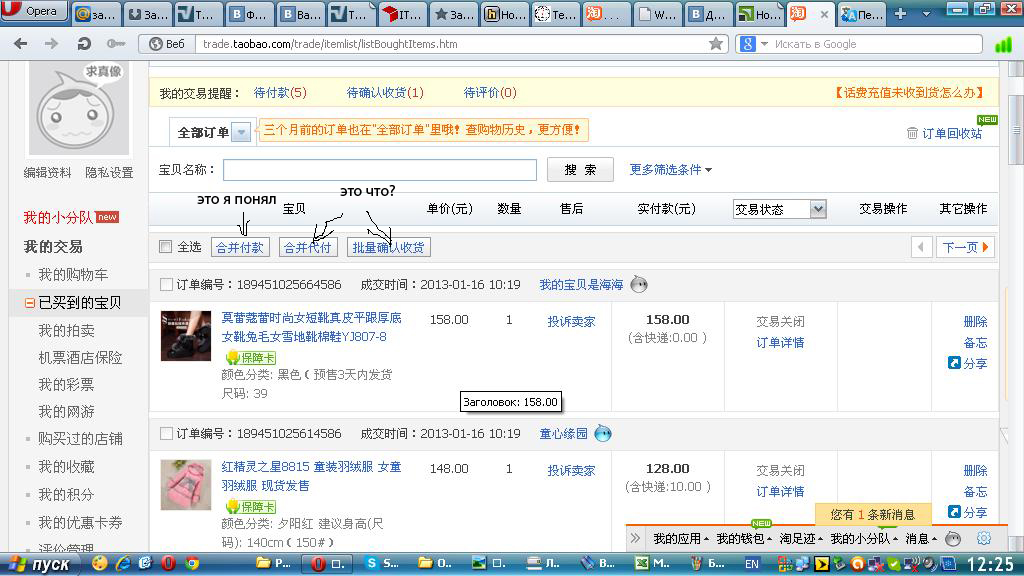Expand 更多筛选条件 filter options

671,170
